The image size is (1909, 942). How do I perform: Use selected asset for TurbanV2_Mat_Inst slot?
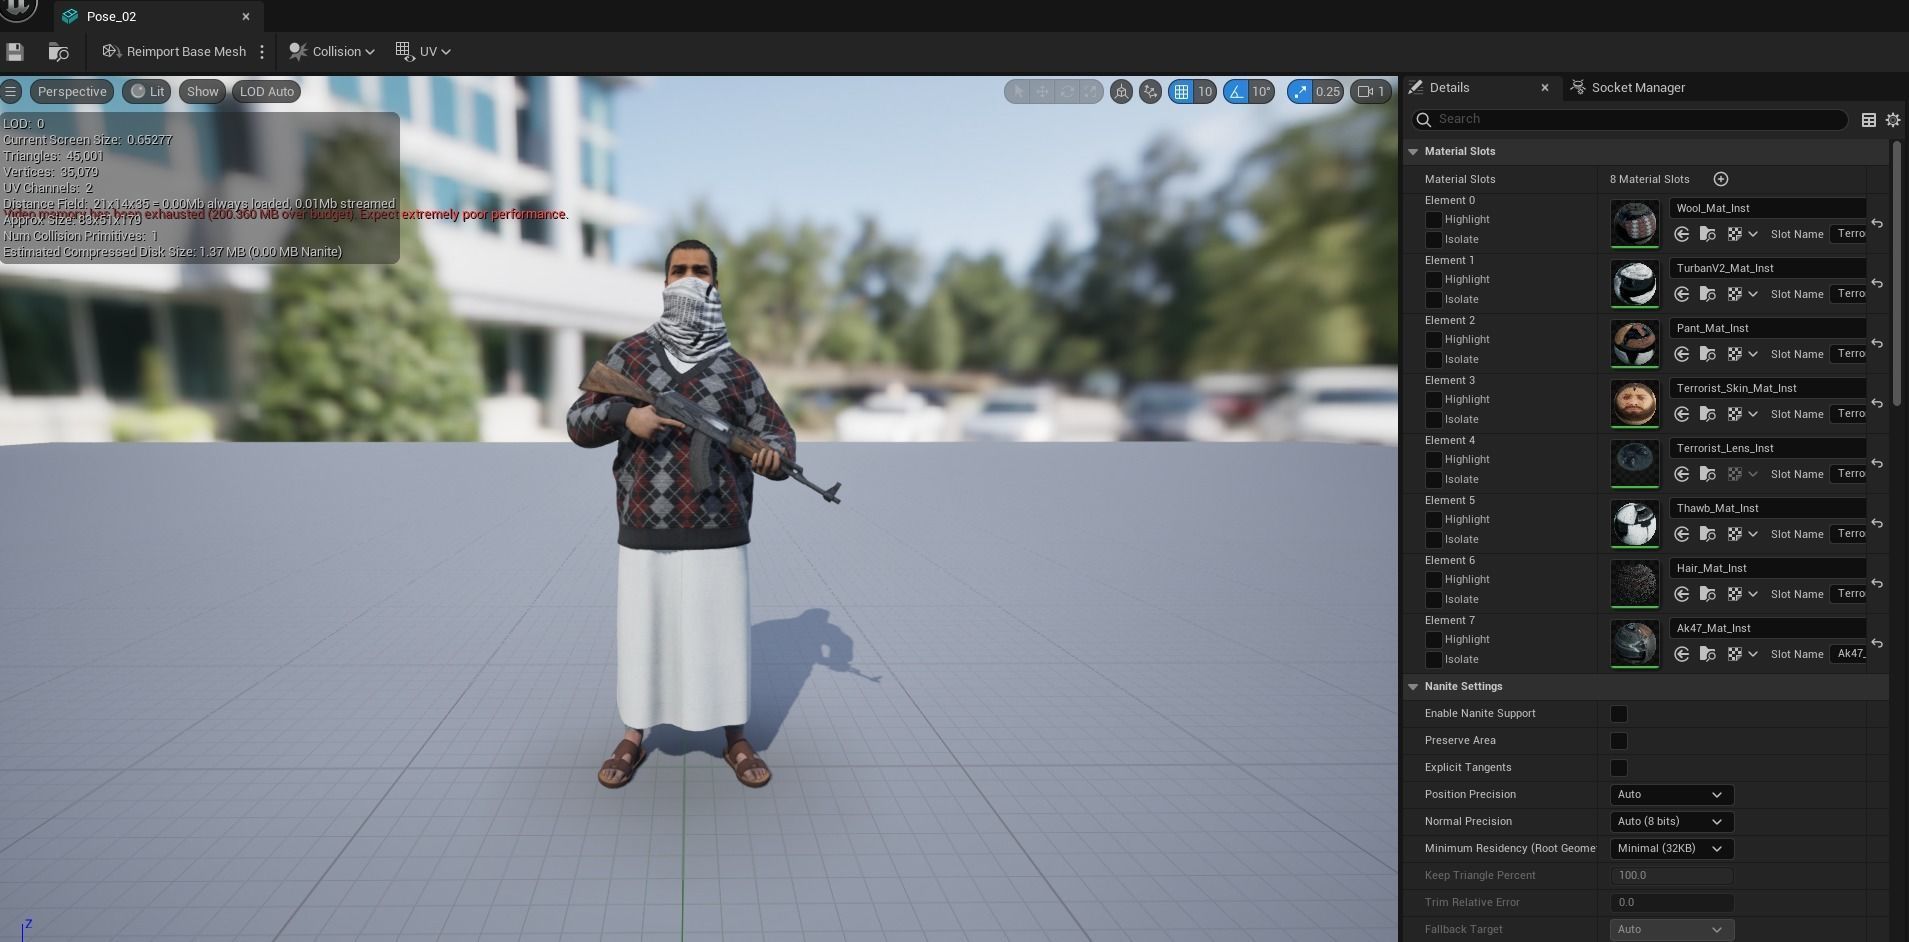click(1682, 294)
